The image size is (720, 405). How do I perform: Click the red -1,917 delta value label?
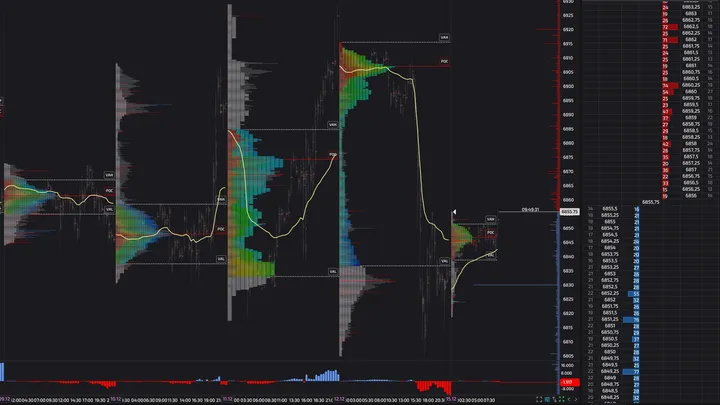[x=567, y=382]
